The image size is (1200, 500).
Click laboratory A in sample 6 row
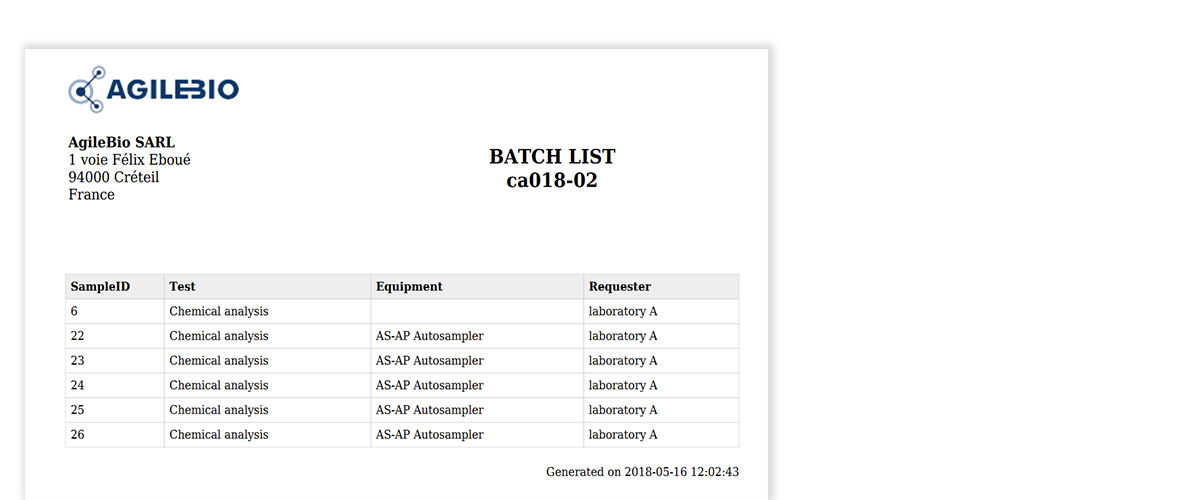pyautogui.click(x=623, y=311)
